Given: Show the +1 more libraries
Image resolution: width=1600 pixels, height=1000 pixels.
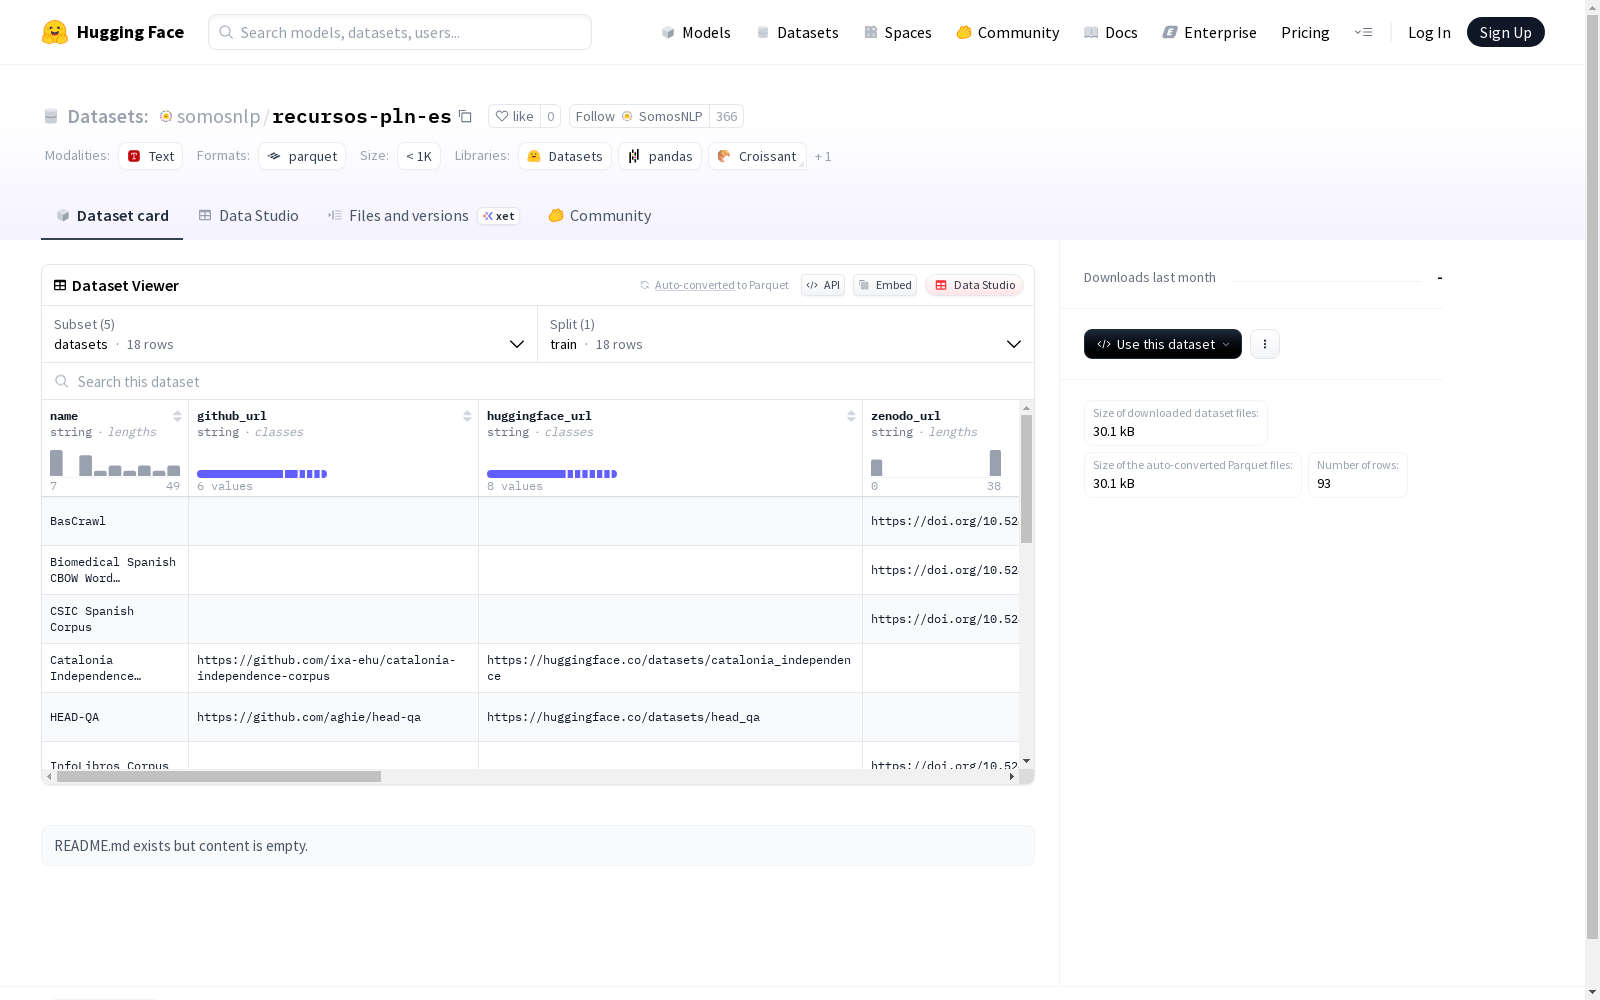Looking at the screenshot, I should click(x=823, y=156).
